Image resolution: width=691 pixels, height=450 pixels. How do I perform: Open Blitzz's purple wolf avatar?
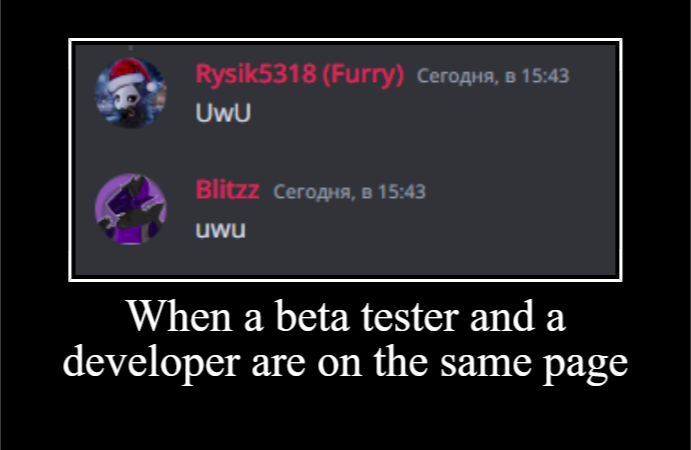(131, 209)
